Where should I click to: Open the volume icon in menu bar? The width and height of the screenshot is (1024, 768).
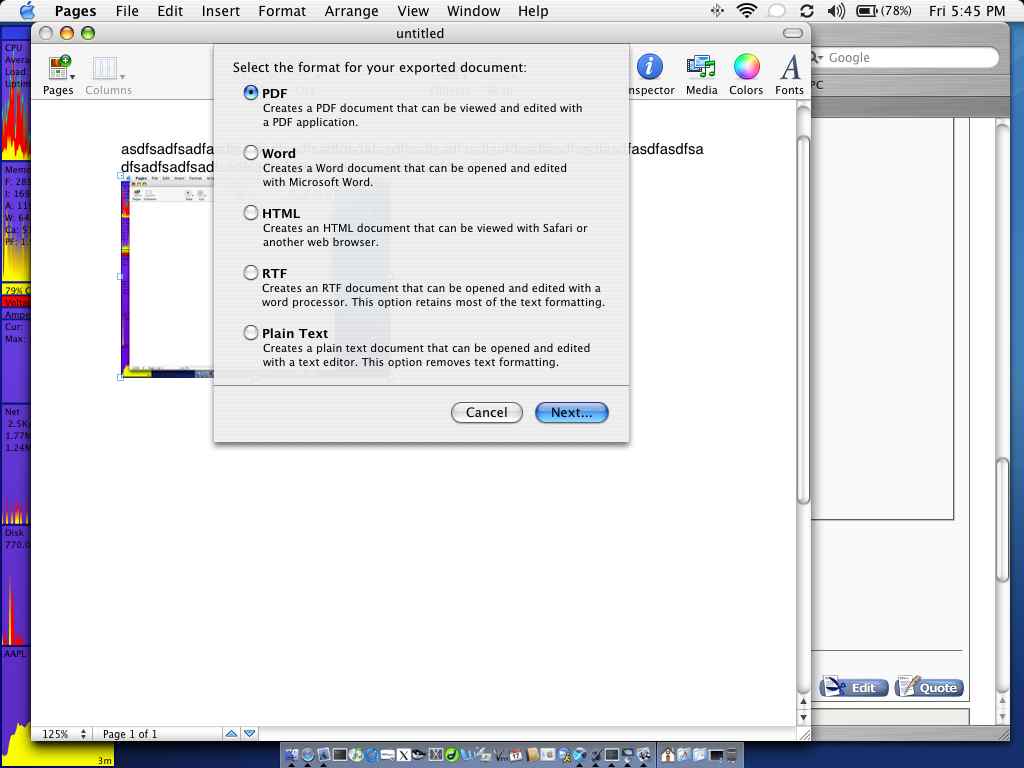coord(836,10)
